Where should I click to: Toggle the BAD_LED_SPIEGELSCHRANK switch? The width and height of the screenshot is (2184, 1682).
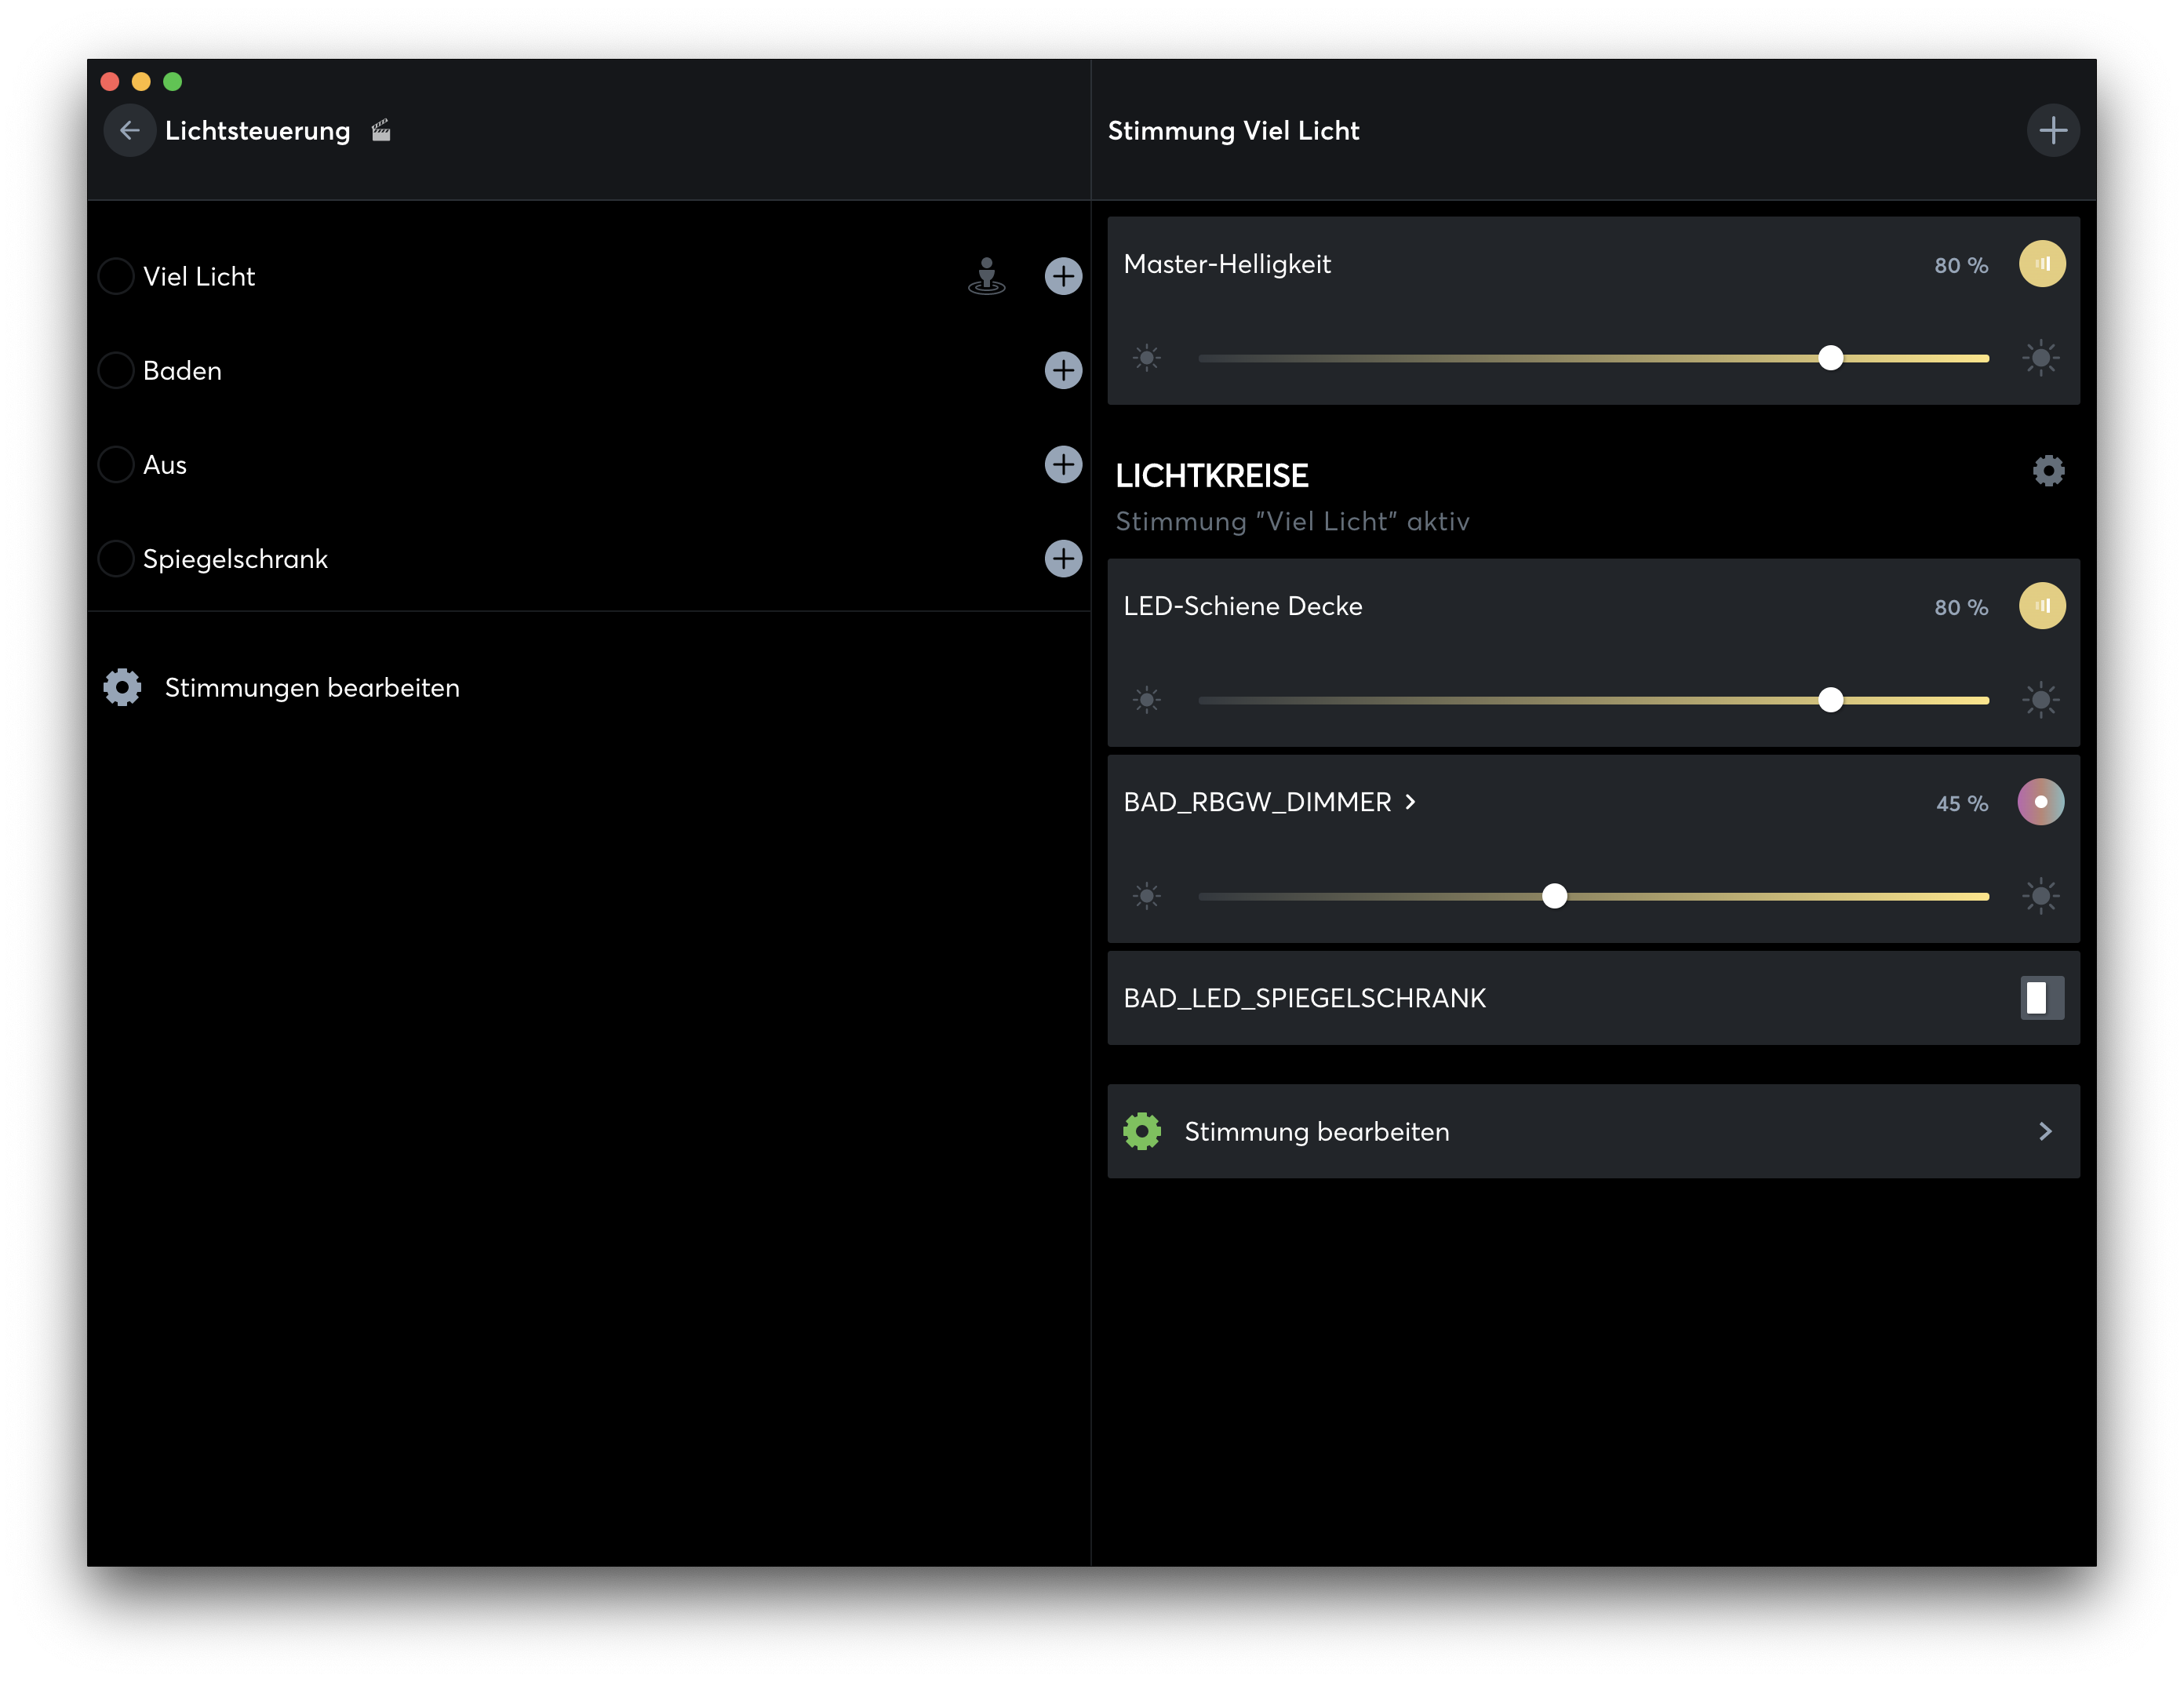(x=2041, y=998)
